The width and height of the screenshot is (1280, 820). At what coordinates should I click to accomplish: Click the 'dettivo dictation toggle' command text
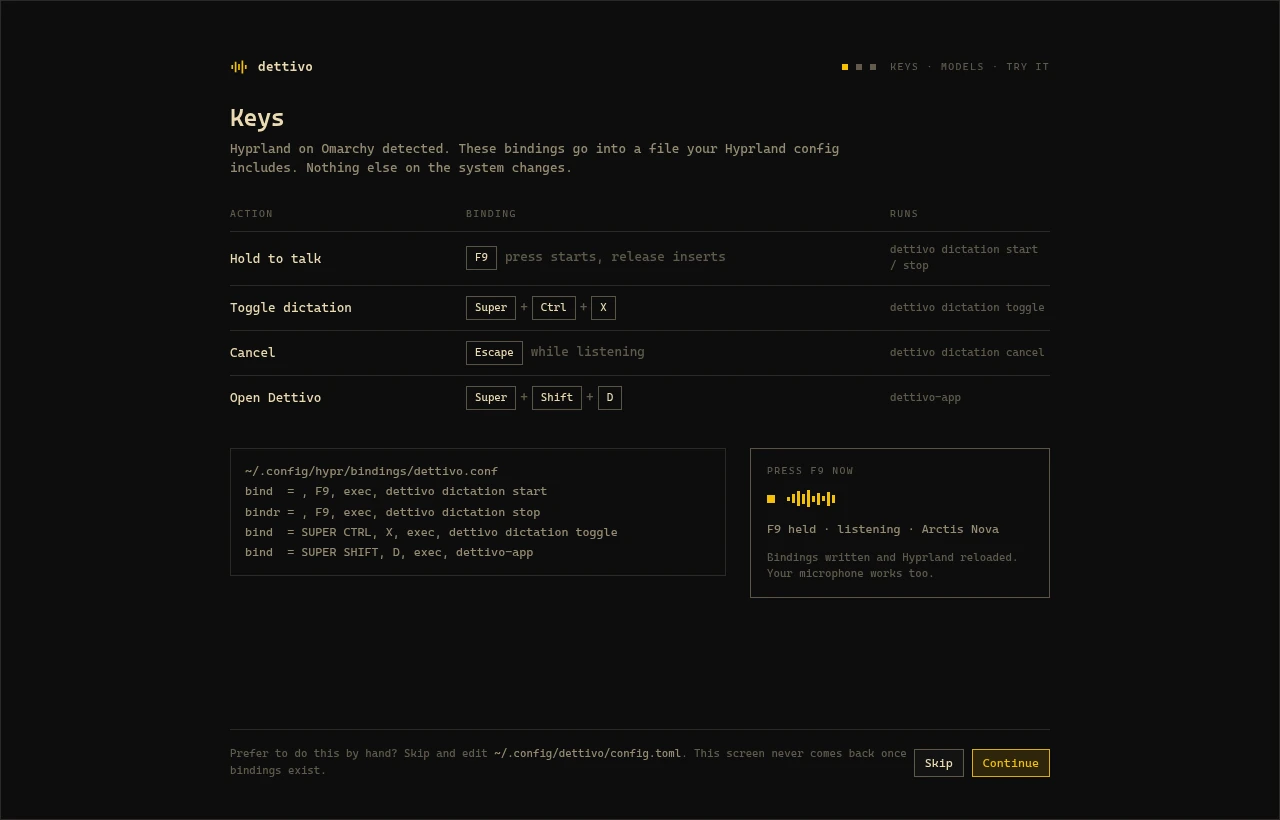click(967, 308)
